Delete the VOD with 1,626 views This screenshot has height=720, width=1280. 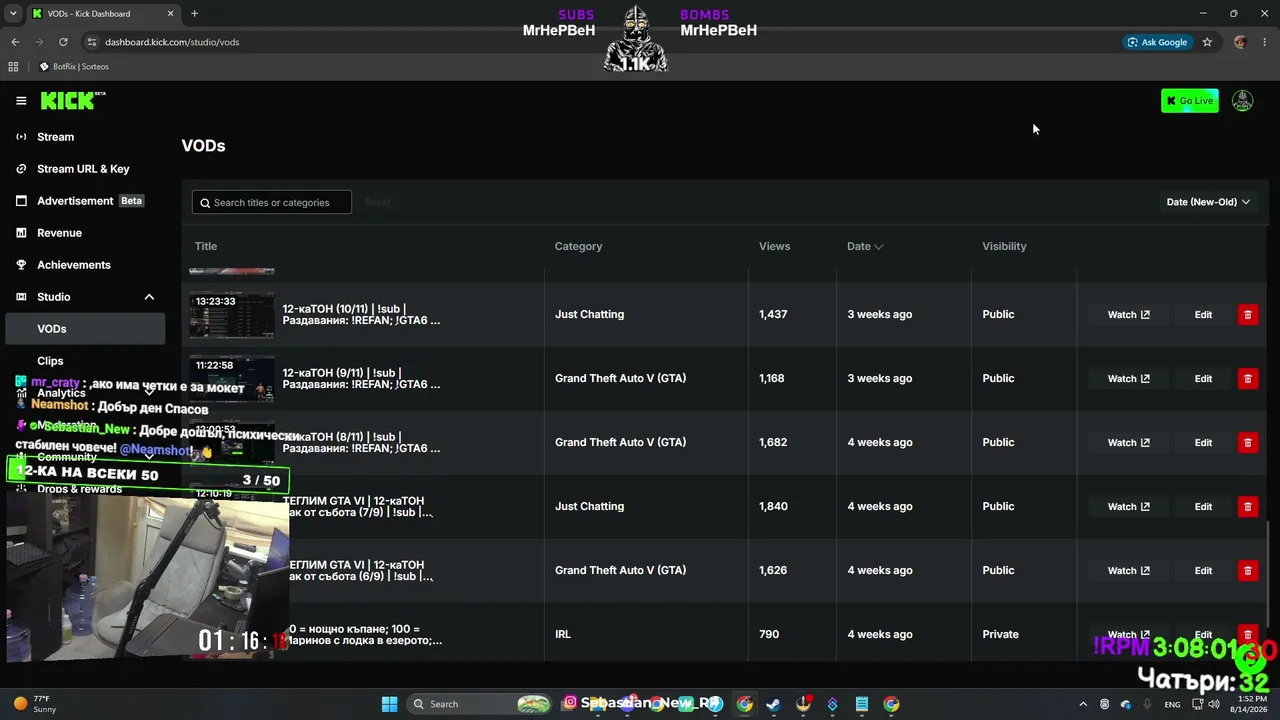(1247, 571)
